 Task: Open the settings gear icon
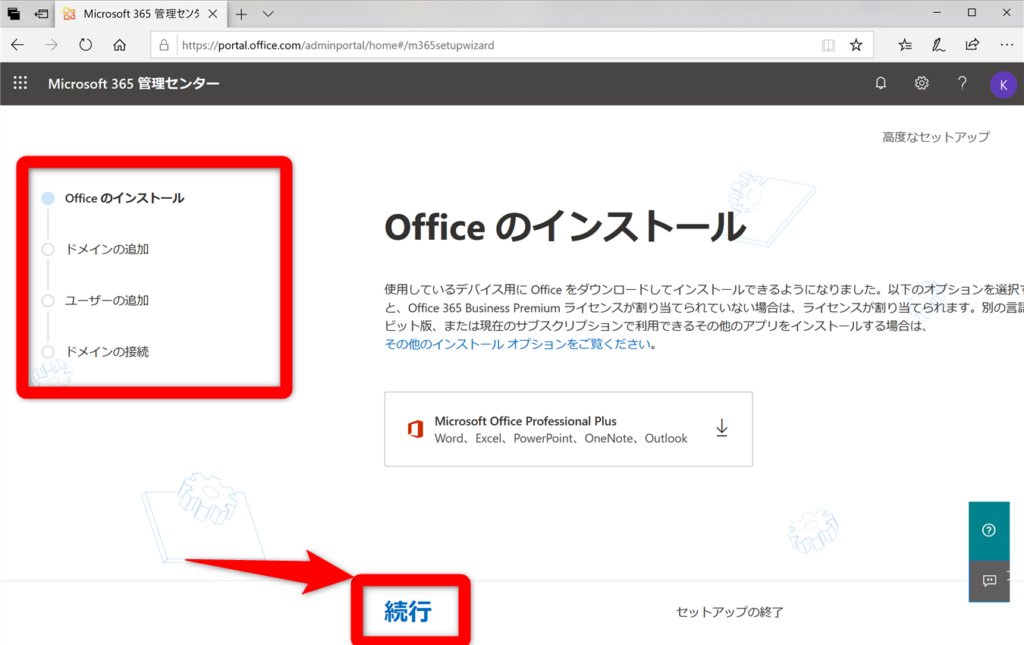click(922, 83)
